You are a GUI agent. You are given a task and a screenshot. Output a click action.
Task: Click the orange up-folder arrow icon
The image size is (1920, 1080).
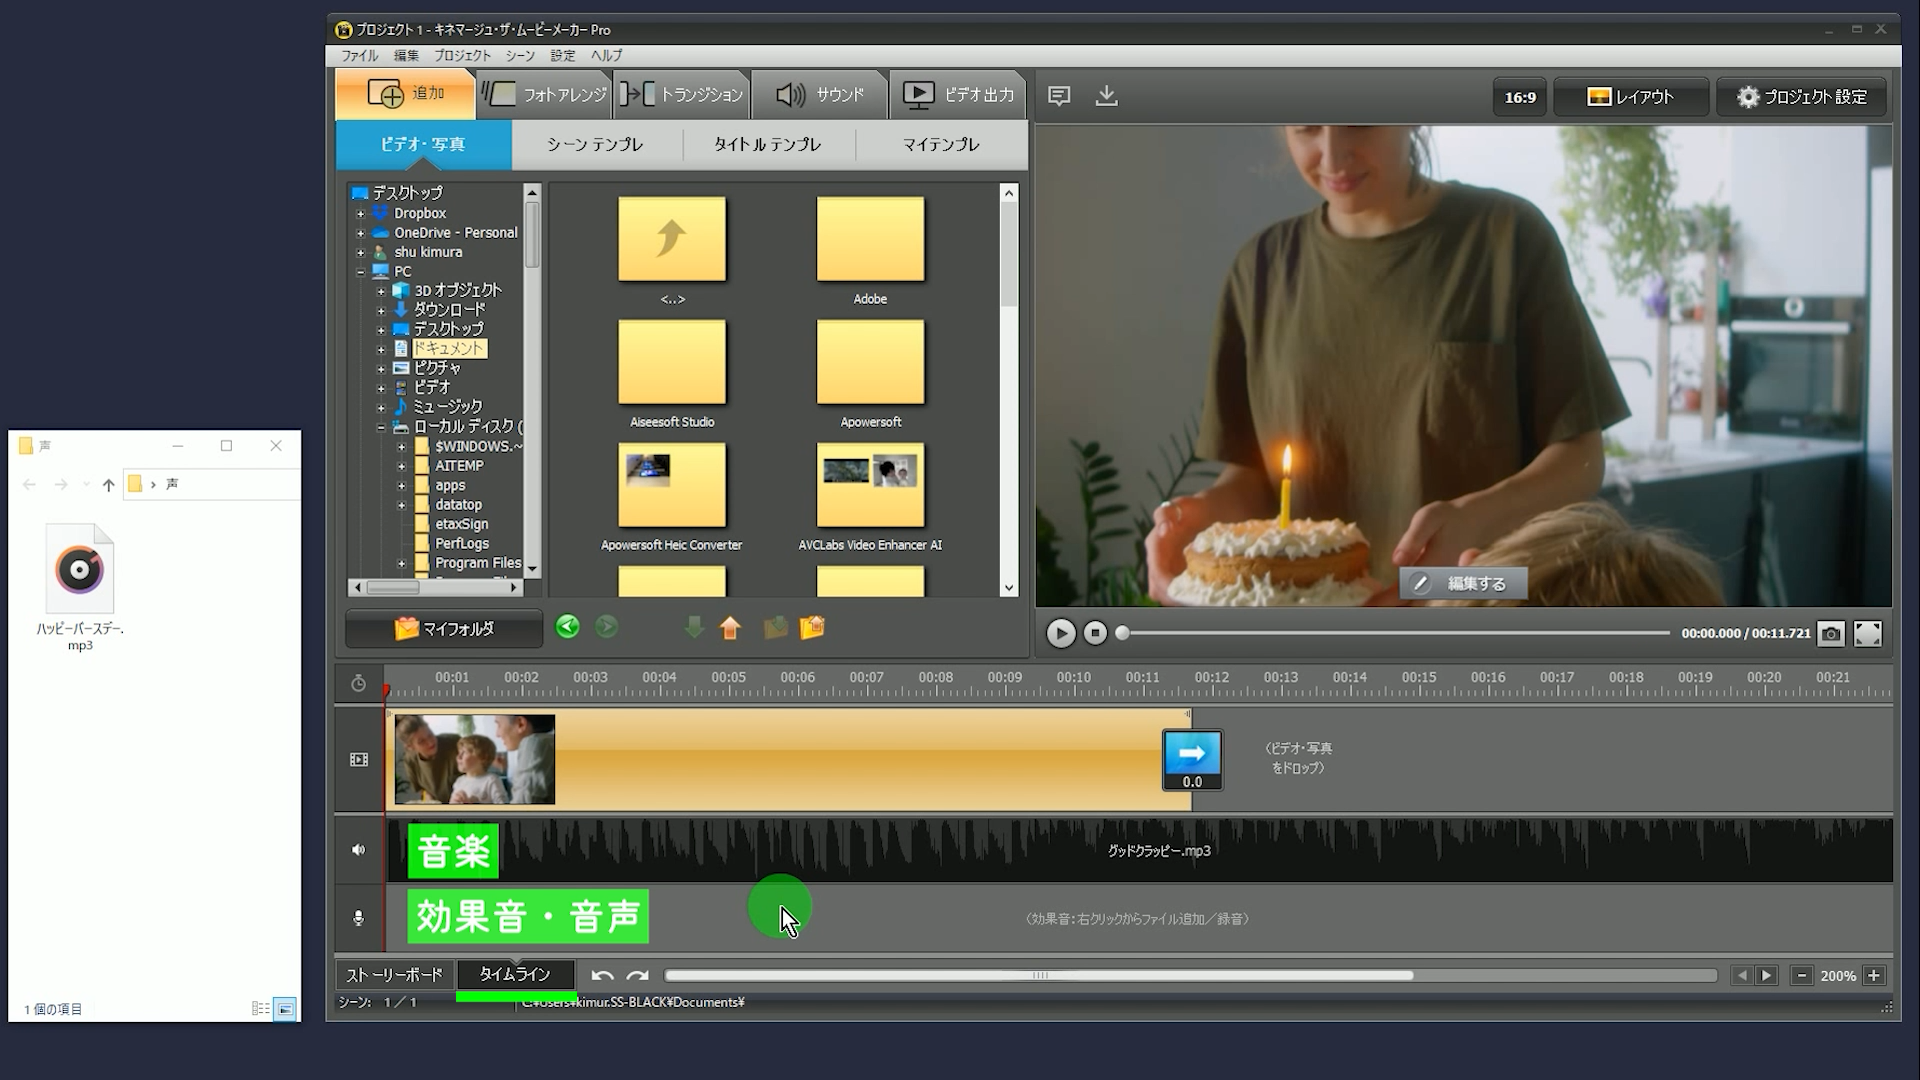click(x=730, y=627)
